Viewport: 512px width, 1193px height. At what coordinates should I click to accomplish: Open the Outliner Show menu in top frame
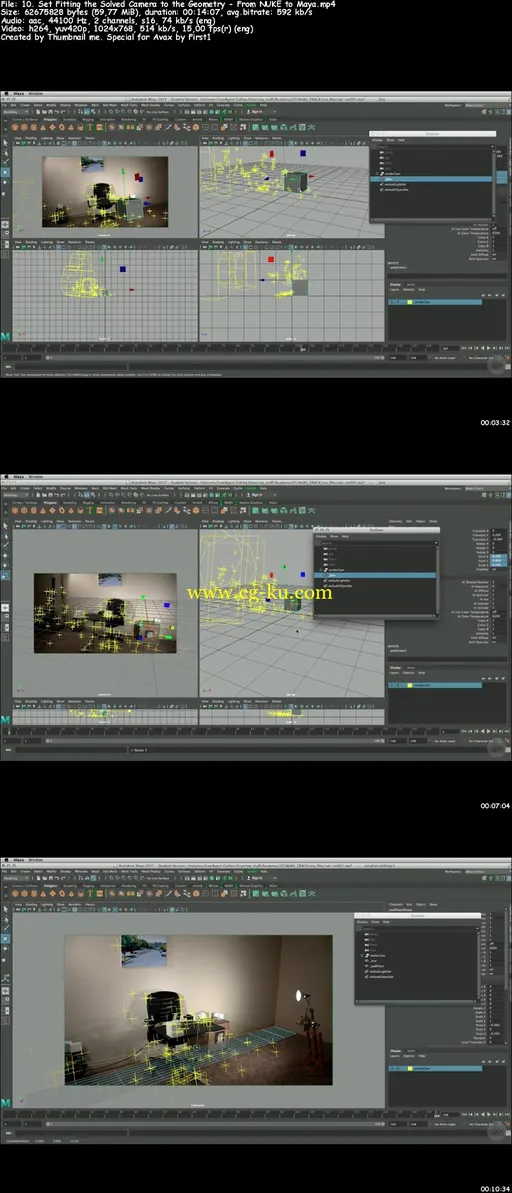pos(390,140)
